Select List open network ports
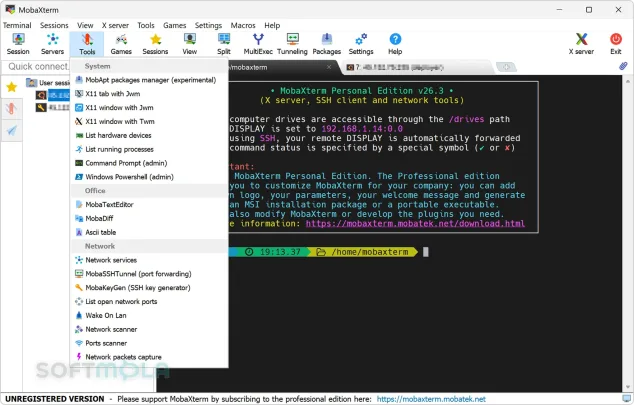Screen dimensions: 634x405 (x=149, y=302)
